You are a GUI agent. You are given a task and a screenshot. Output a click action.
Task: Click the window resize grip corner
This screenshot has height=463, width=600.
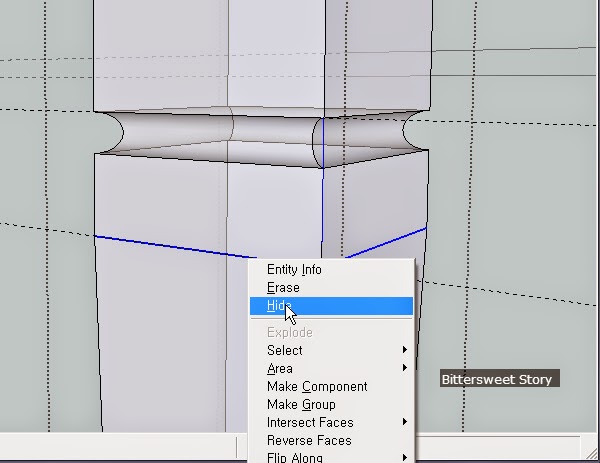pos(592,453)
